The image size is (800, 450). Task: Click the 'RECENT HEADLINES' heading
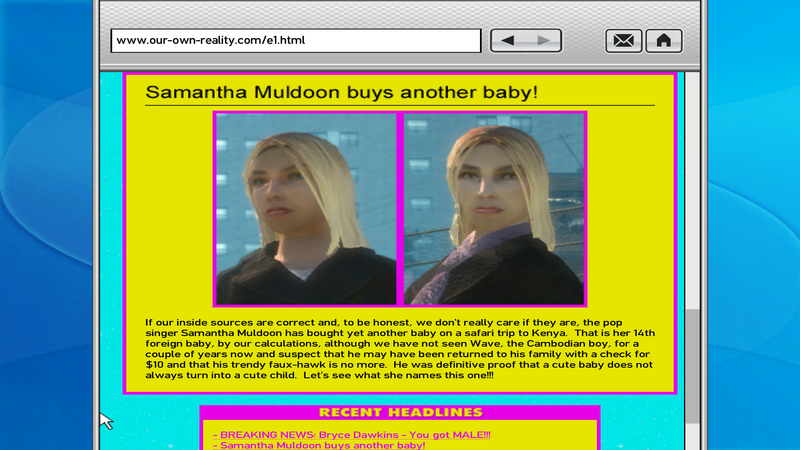point(401,412)
